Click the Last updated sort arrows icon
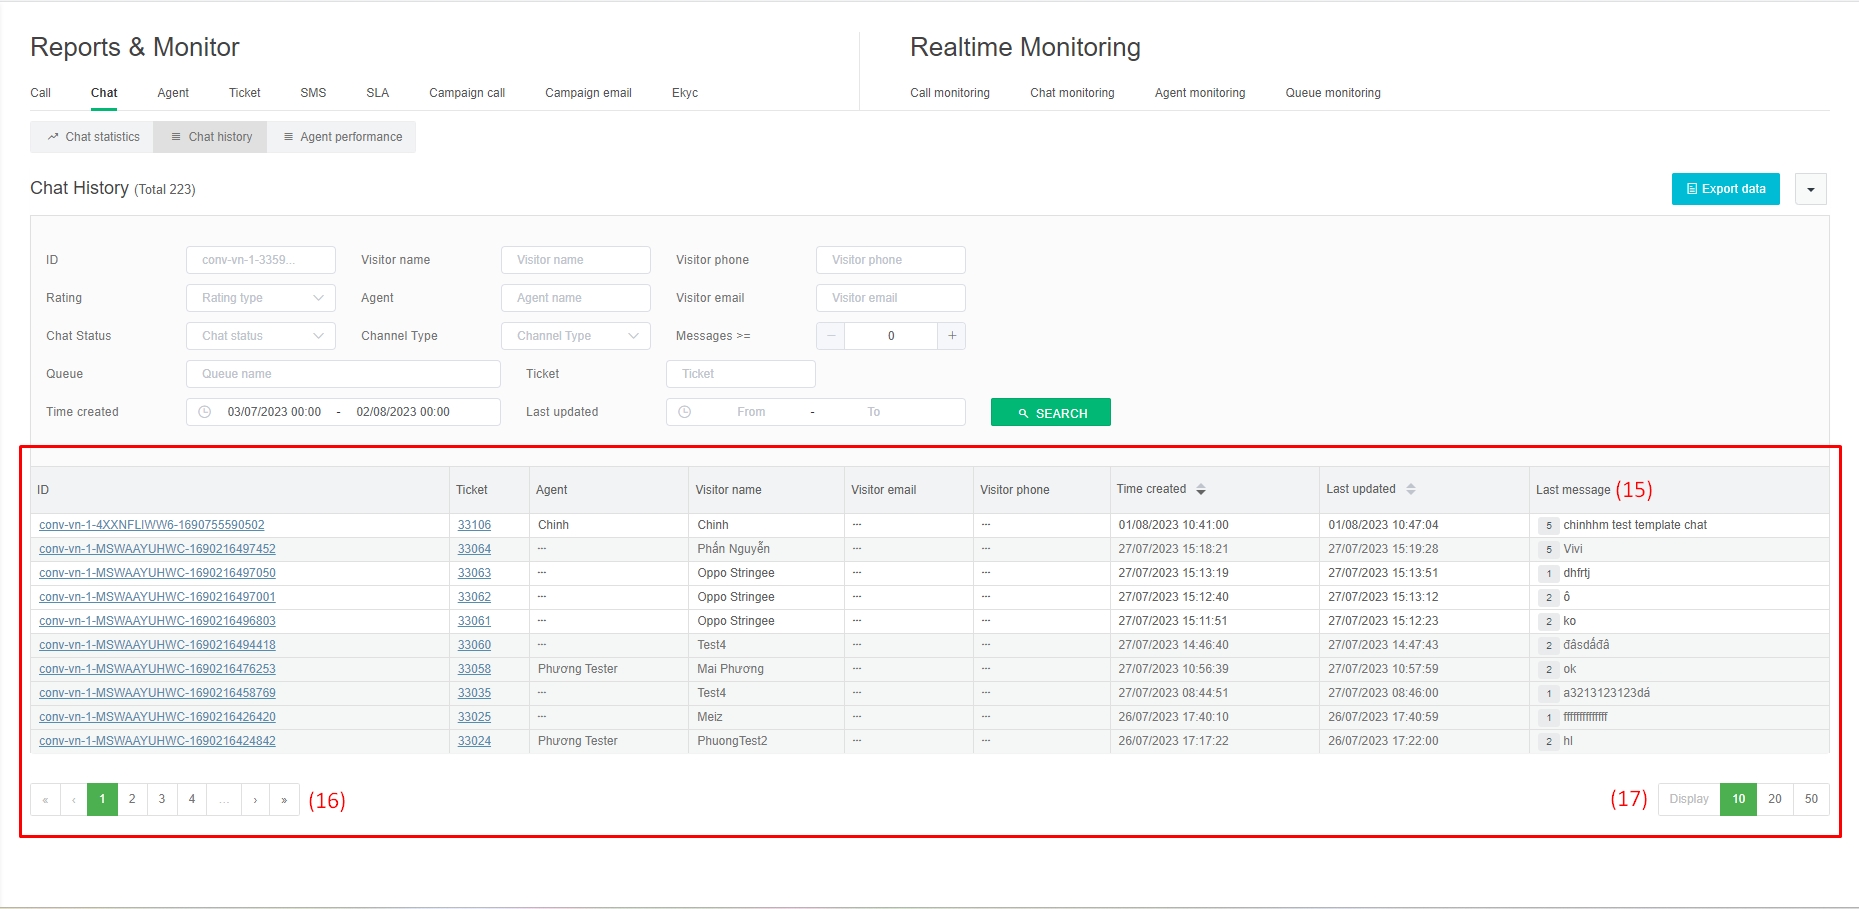Image resolution: width=1859 pixels, height=909 pixels. (x=1411, y=489)
